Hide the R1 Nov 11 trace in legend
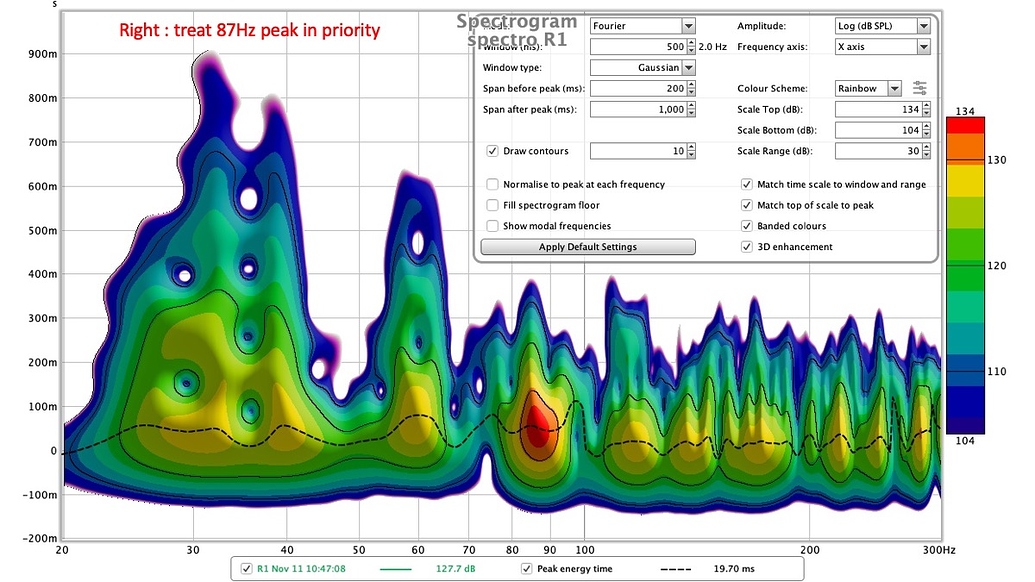Image resolution: width=1035 pixels, height=582 pixels. [247, 568]
